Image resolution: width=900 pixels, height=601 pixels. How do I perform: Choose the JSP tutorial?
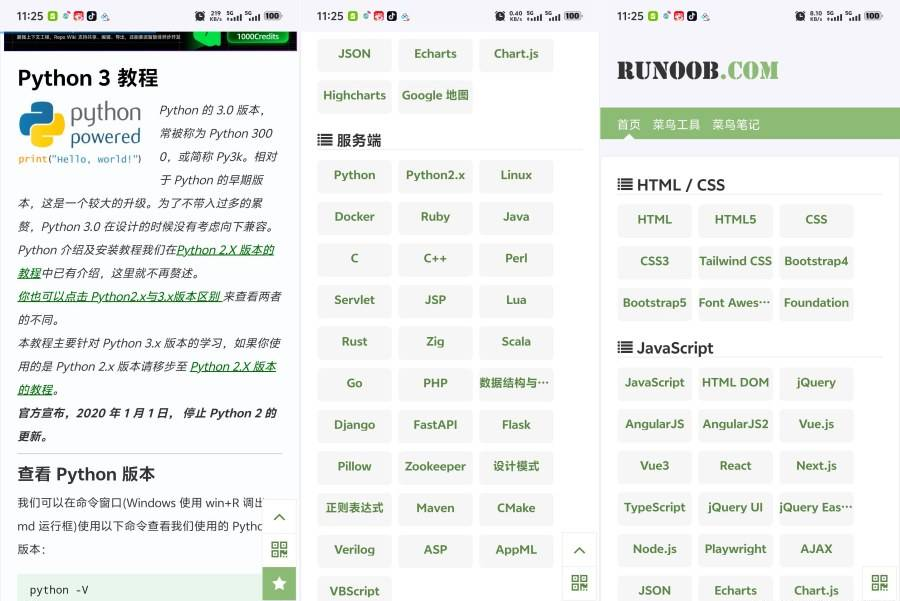[435, 300]
